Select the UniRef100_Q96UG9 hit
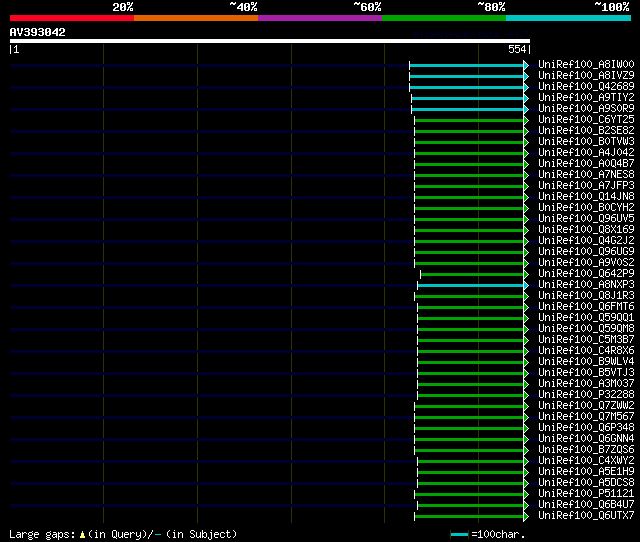This screenshot has width=640, height=542. (x=586, y=252)
